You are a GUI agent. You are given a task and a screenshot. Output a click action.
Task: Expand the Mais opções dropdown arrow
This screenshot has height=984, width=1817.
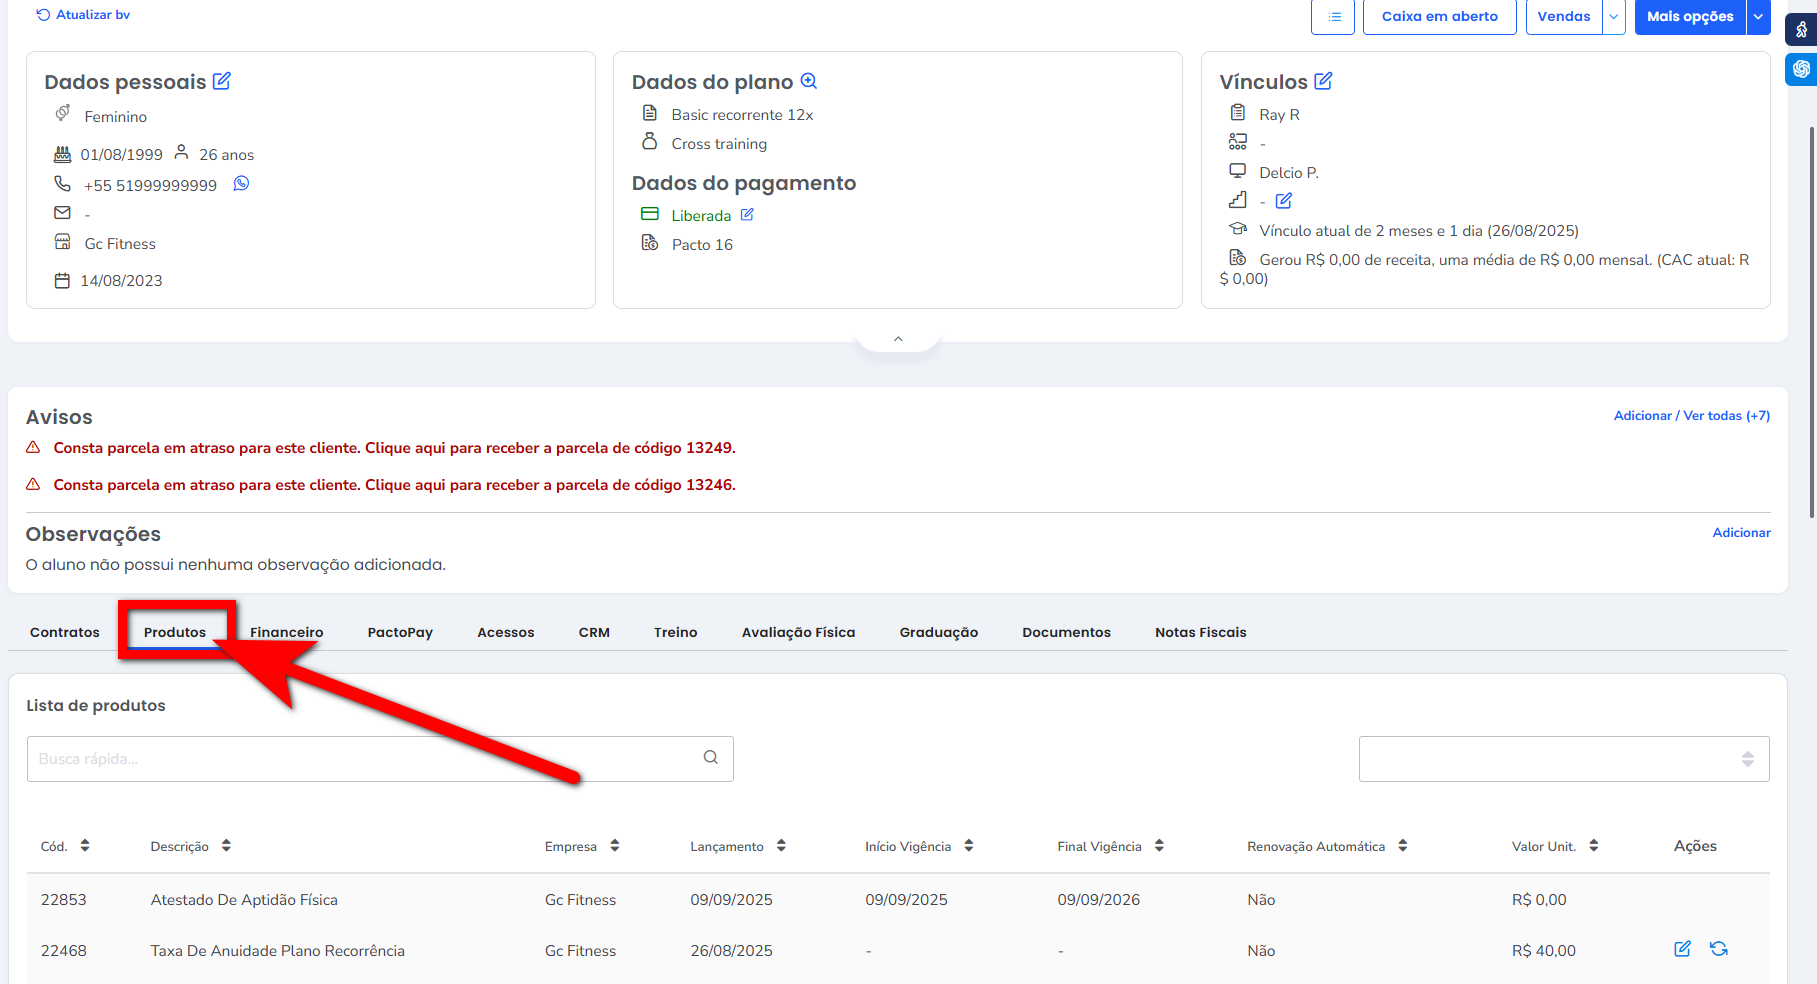[1758, 17]
